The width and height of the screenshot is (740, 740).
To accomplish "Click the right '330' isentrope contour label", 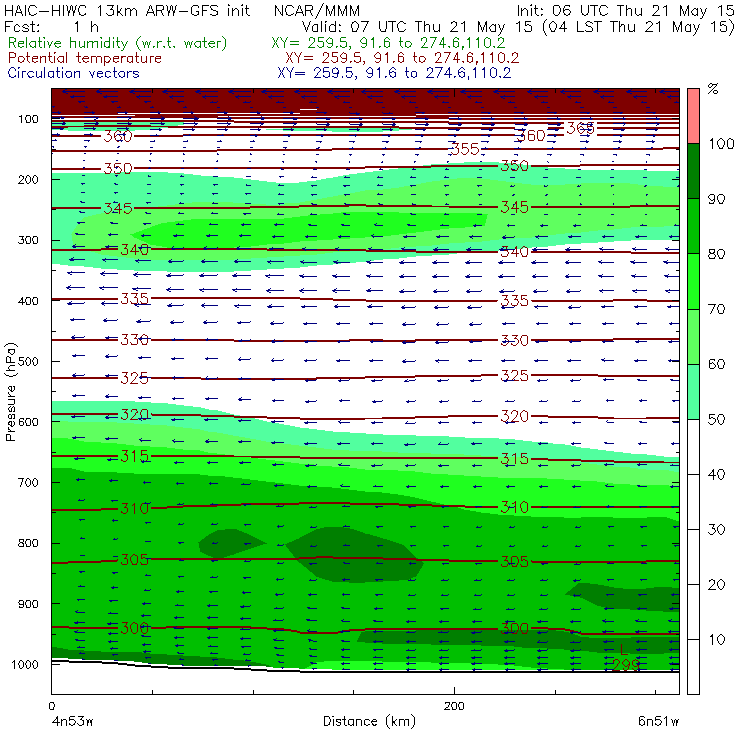I will pos(514,340).
